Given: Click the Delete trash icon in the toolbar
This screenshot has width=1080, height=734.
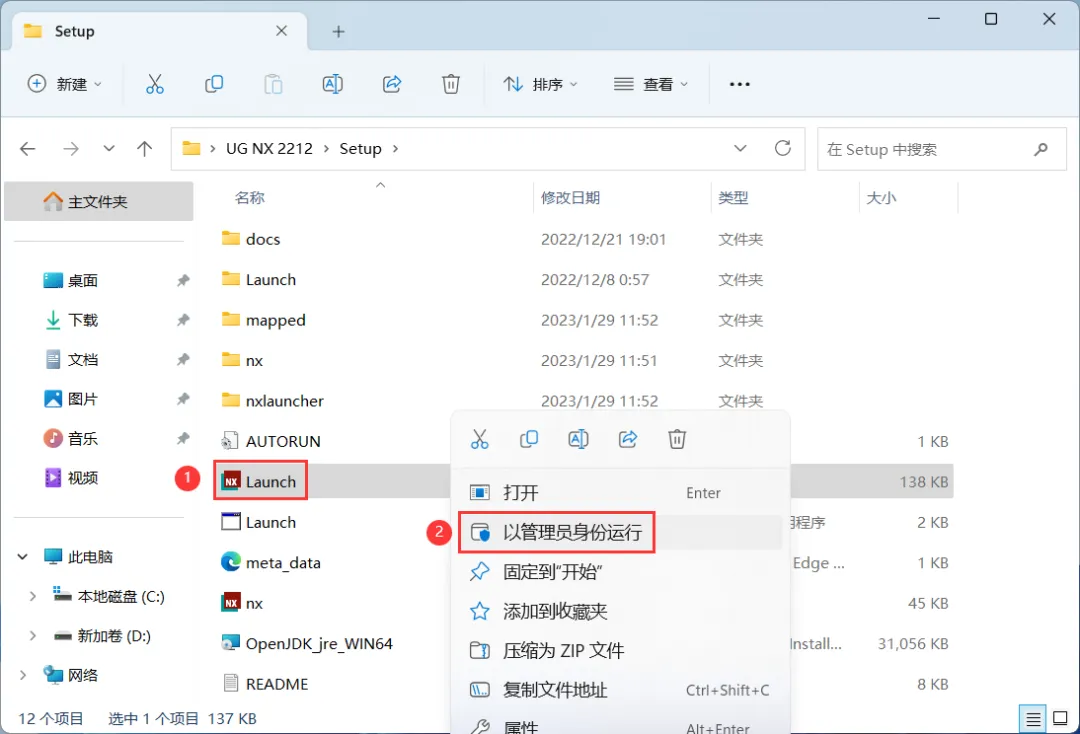Looking at the screenshot, I should [450, 84].
